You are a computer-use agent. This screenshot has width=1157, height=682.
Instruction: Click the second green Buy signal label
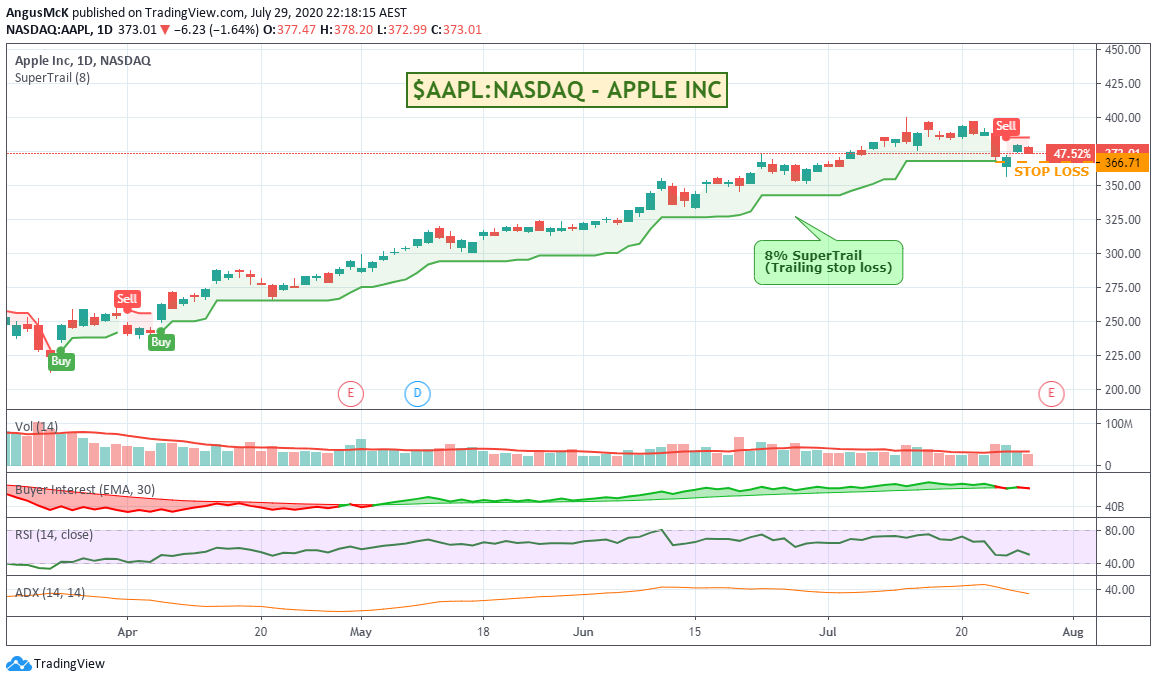161,342
